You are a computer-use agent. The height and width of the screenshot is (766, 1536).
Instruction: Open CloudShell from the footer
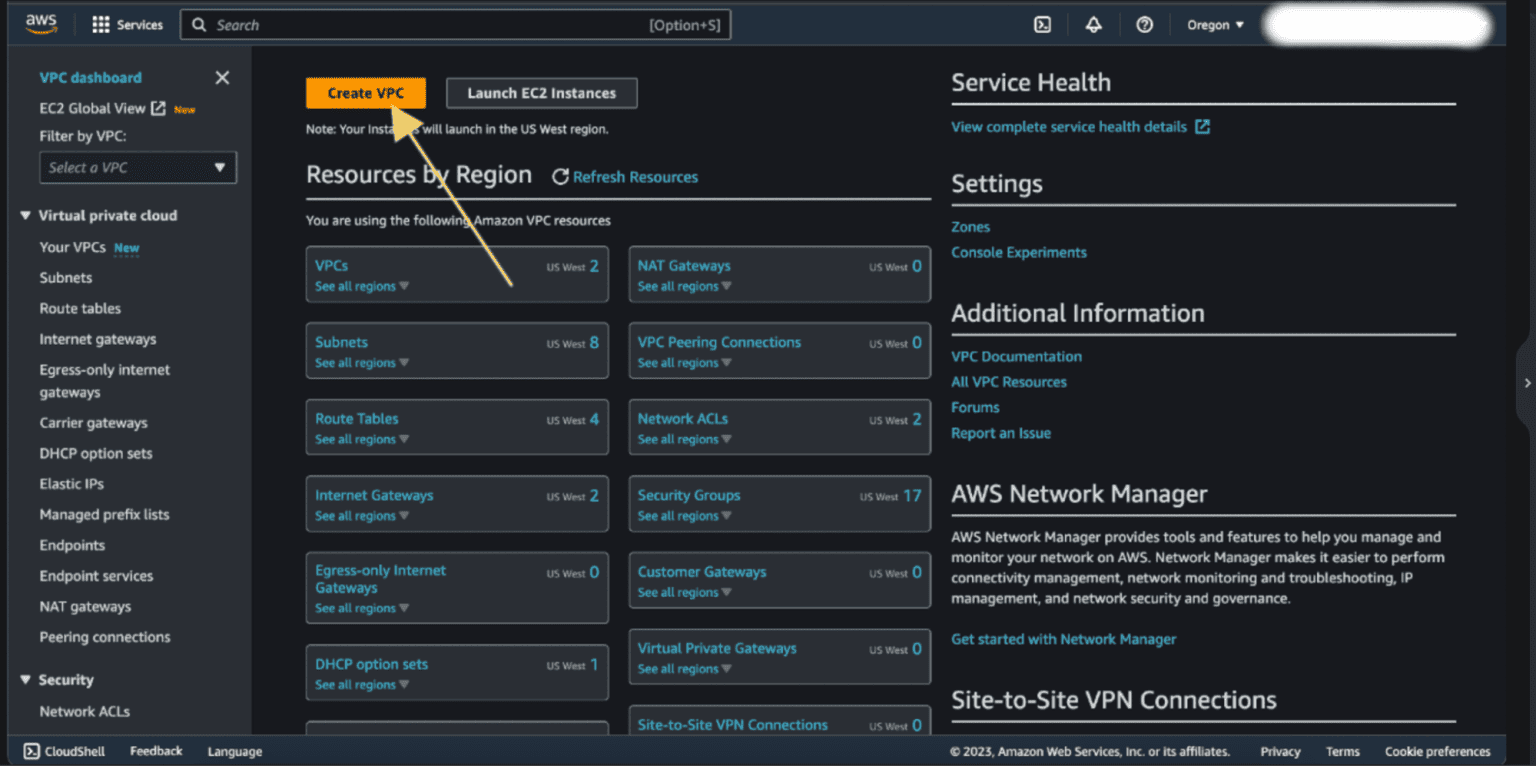[63, 751]
